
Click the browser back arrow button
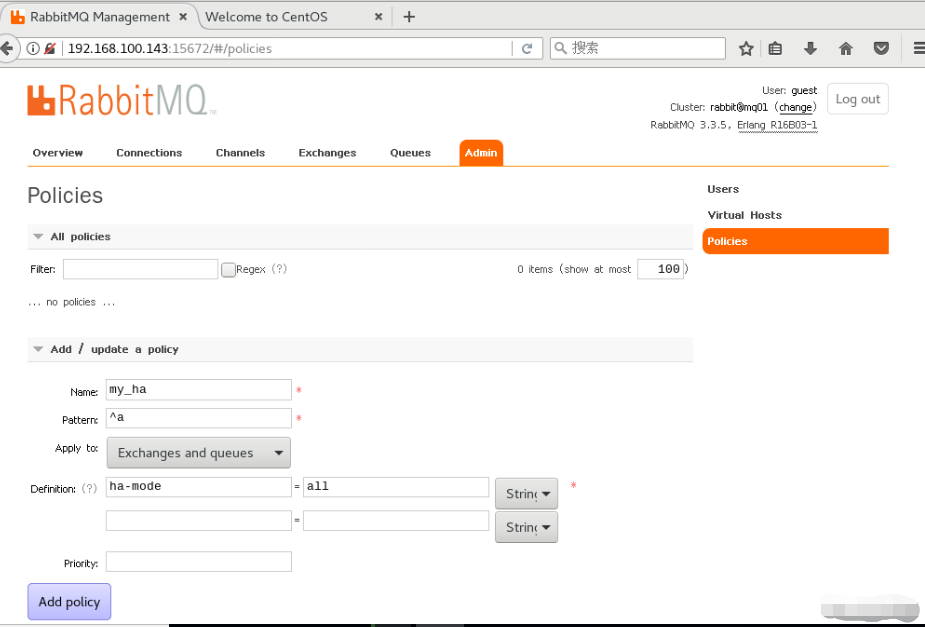7,48
